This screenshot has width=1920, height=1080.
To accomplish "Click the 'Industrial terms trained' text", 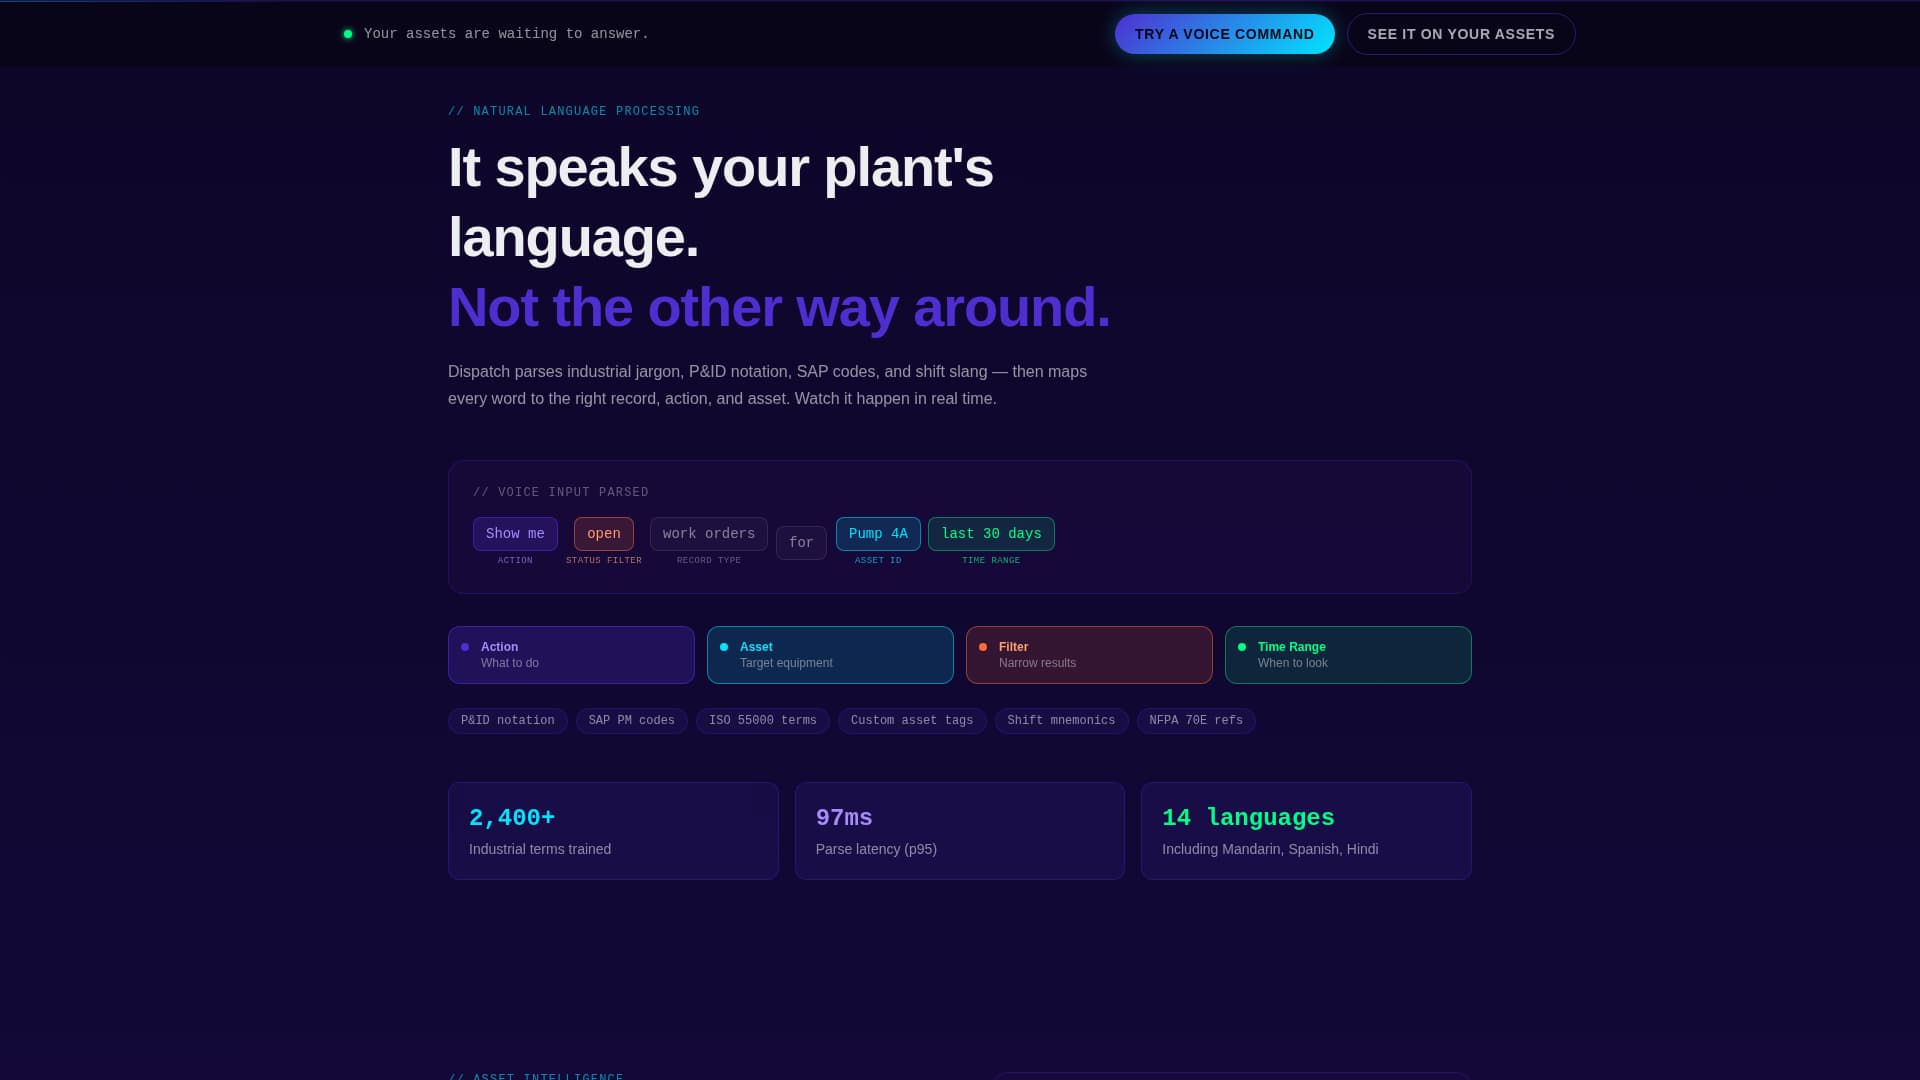I will point(540,849).
